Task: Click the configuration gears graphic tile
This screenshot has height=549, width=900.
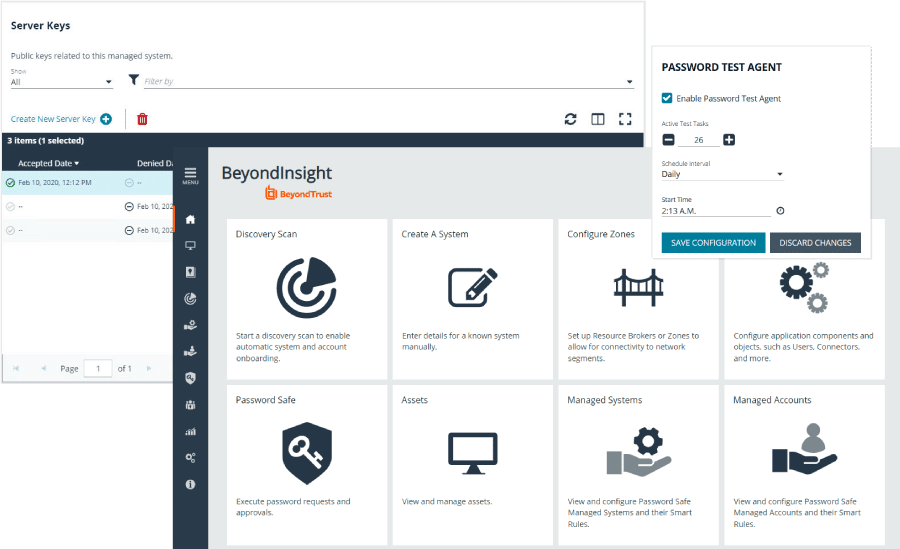Action: tap(804, 288)
